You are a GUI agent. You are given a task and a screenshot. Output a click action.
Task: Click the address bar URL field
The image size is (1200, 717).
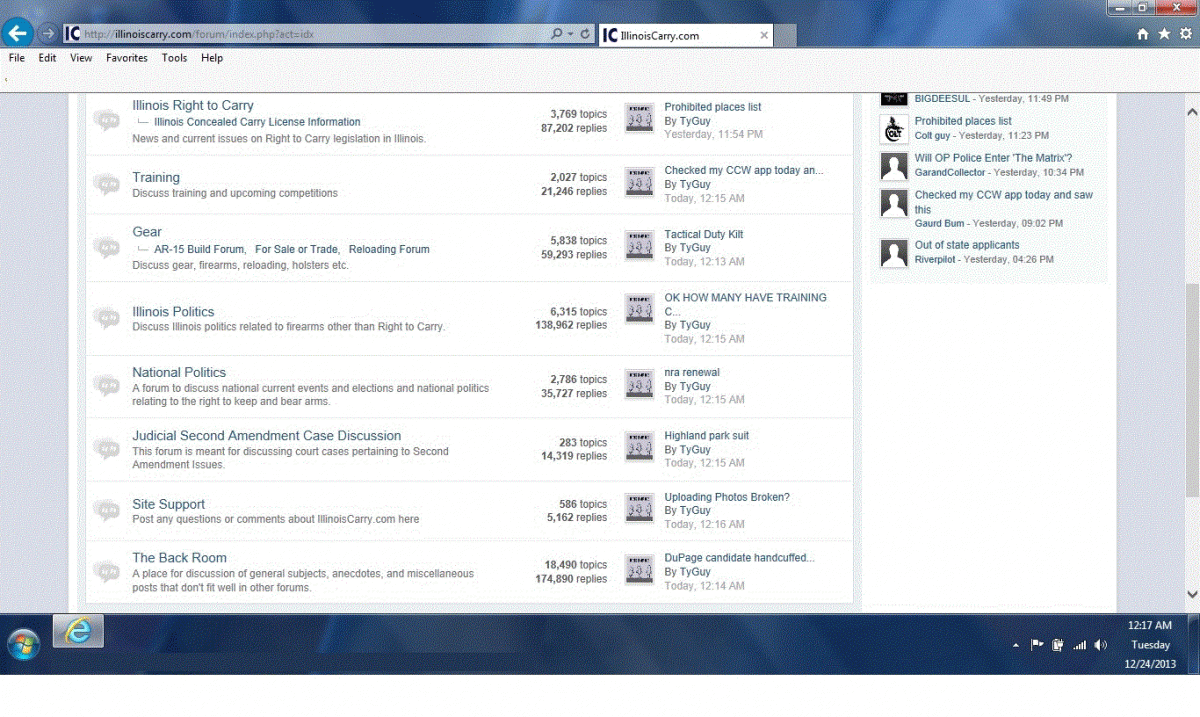(x=315, y=34)
